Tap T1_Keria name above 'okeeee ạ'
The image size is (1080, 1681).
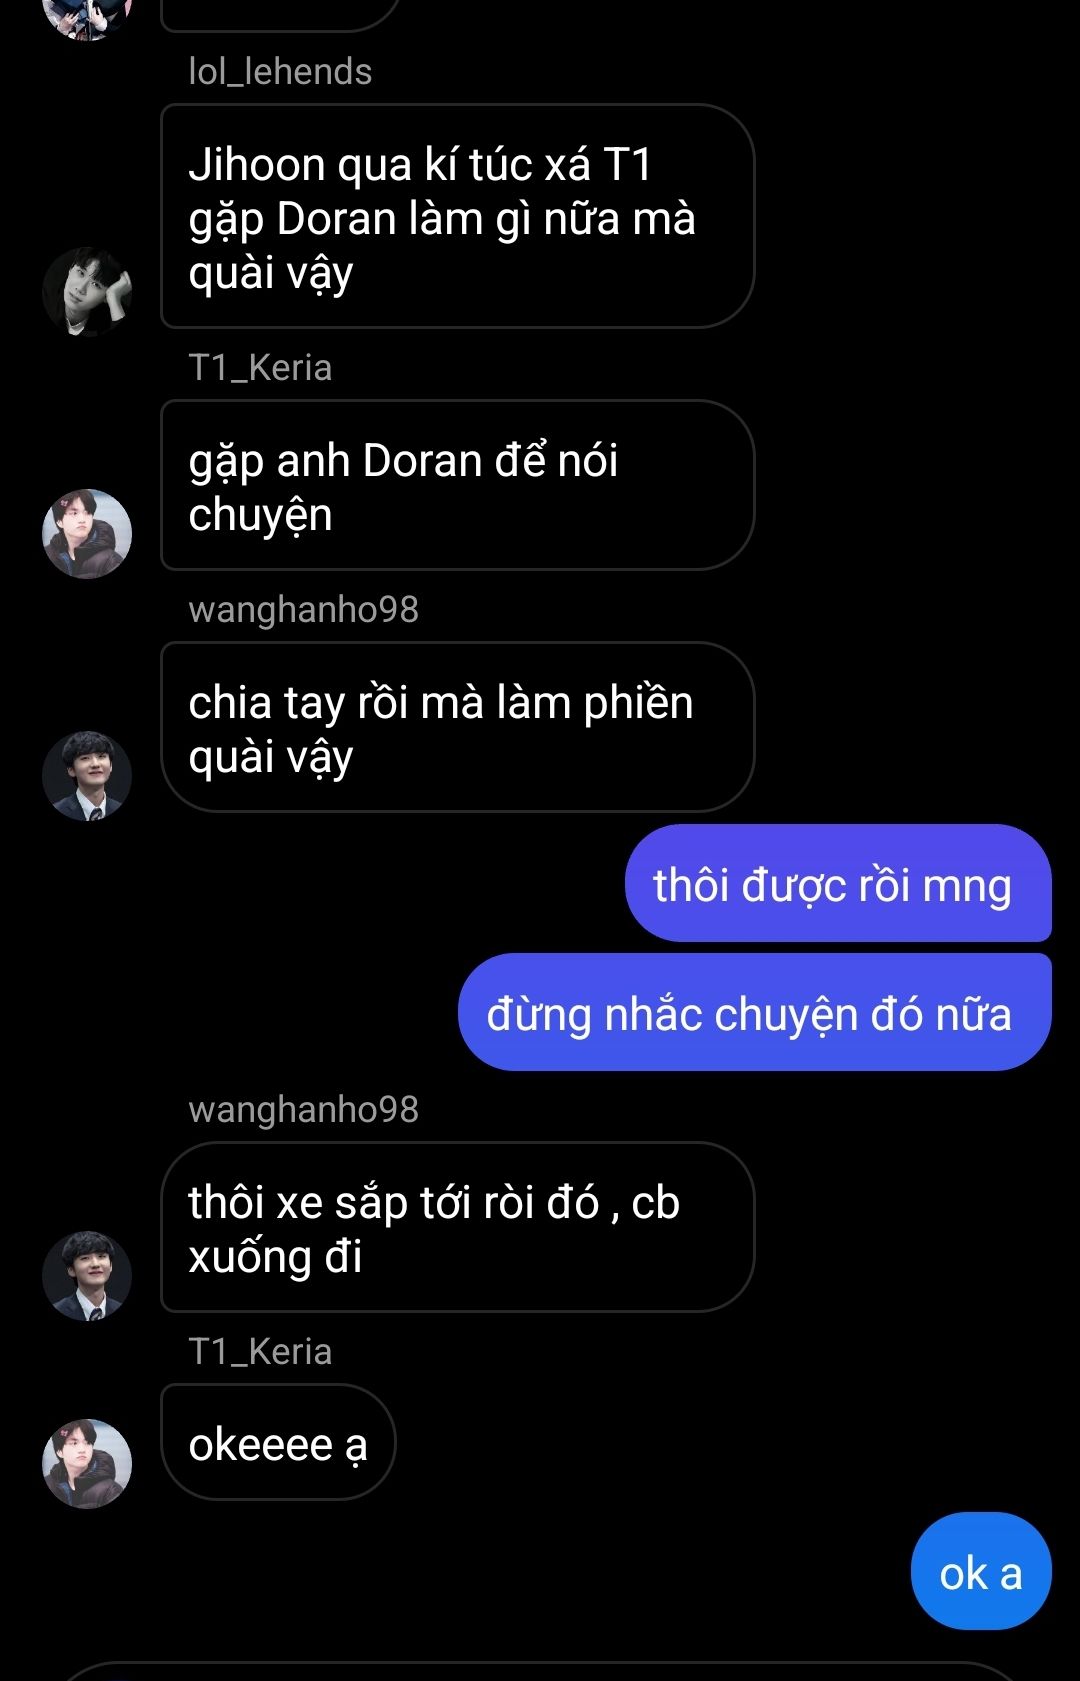[x=260, y=1352]
